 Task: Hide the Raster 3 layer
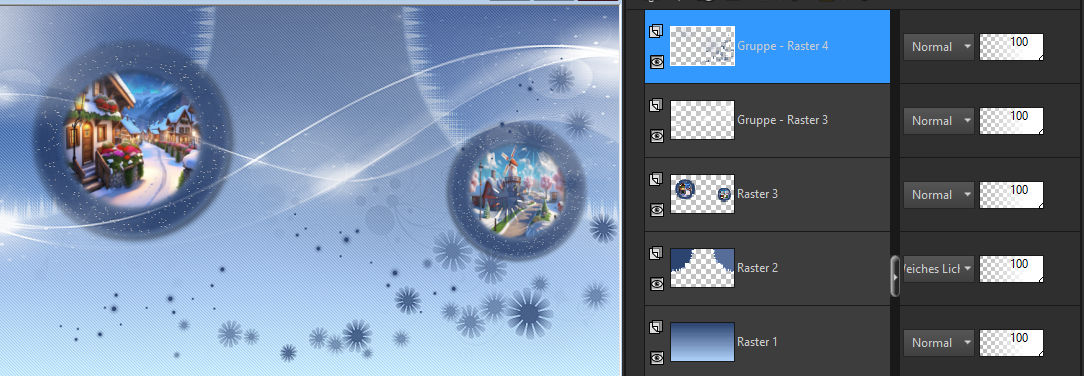click(657, 209)
